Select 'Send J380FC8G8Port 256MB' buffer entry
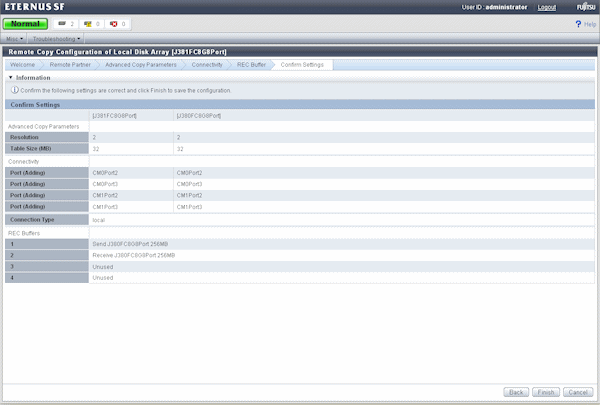 point(130,244)
